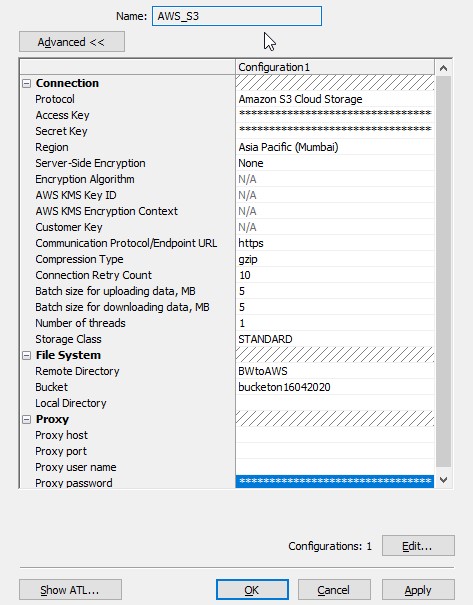Click the Encryption Algorithm N/A value

tap(335, 179)
